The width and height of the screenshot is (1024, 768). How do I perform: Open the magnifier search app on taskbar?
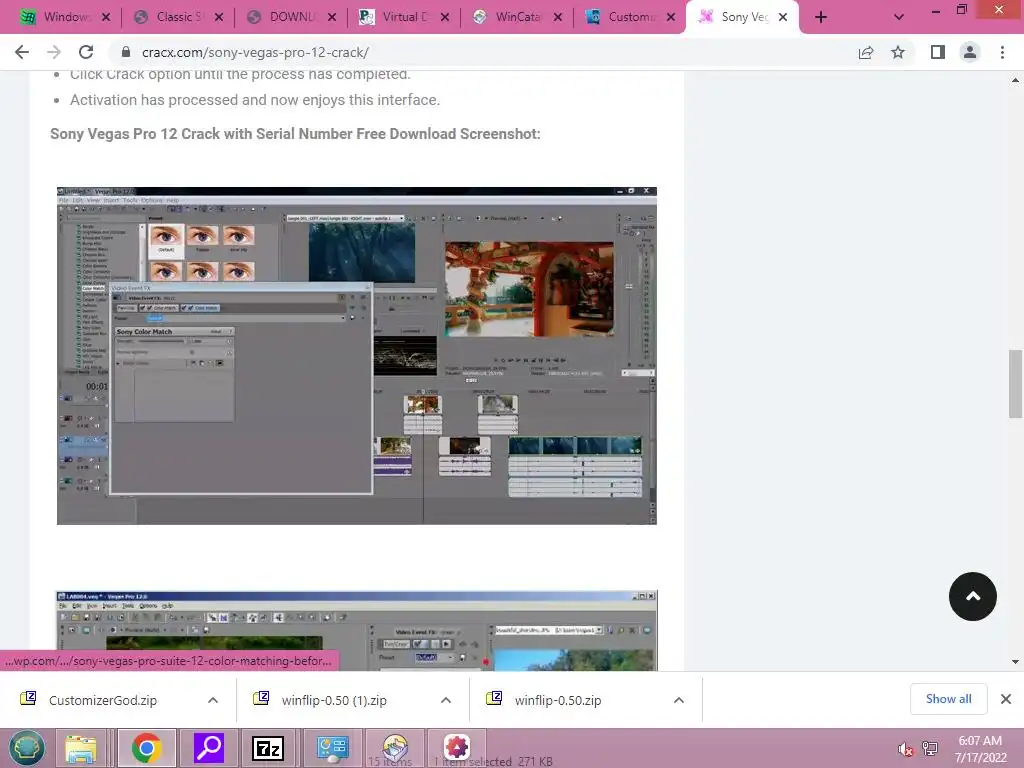tap(209, 748)
